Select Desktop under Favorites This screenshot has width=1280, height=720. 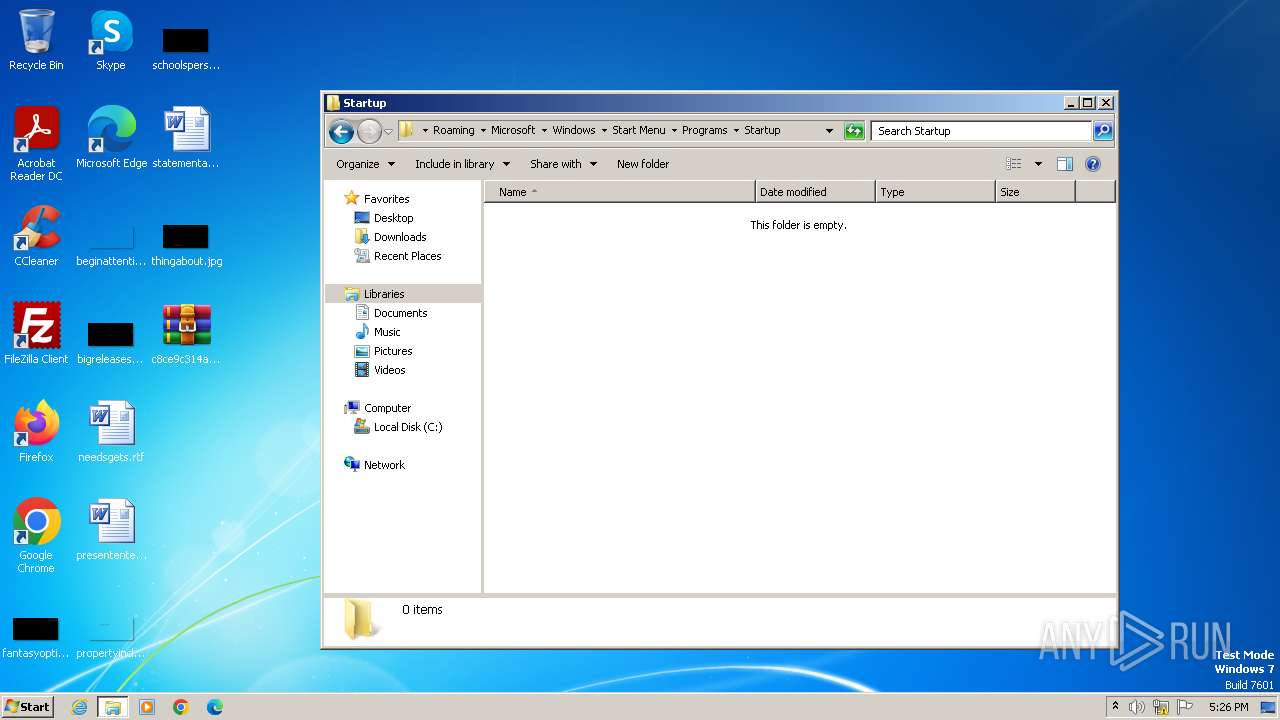[x=393, y=218]
